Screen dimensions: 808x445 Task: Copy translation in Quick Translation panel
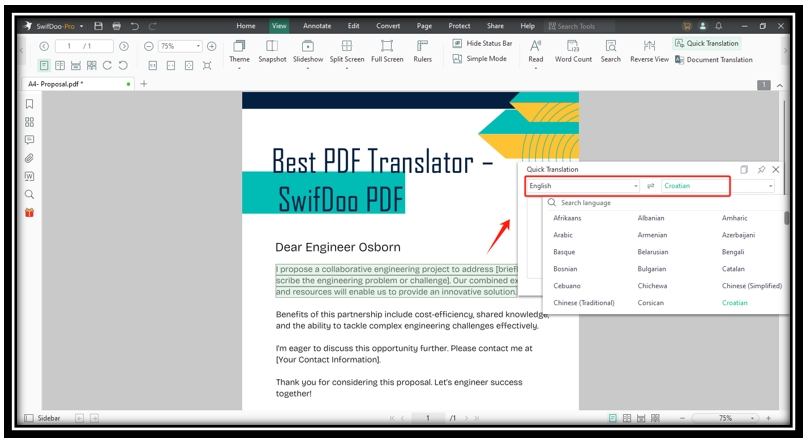click(x=744, y=169)
